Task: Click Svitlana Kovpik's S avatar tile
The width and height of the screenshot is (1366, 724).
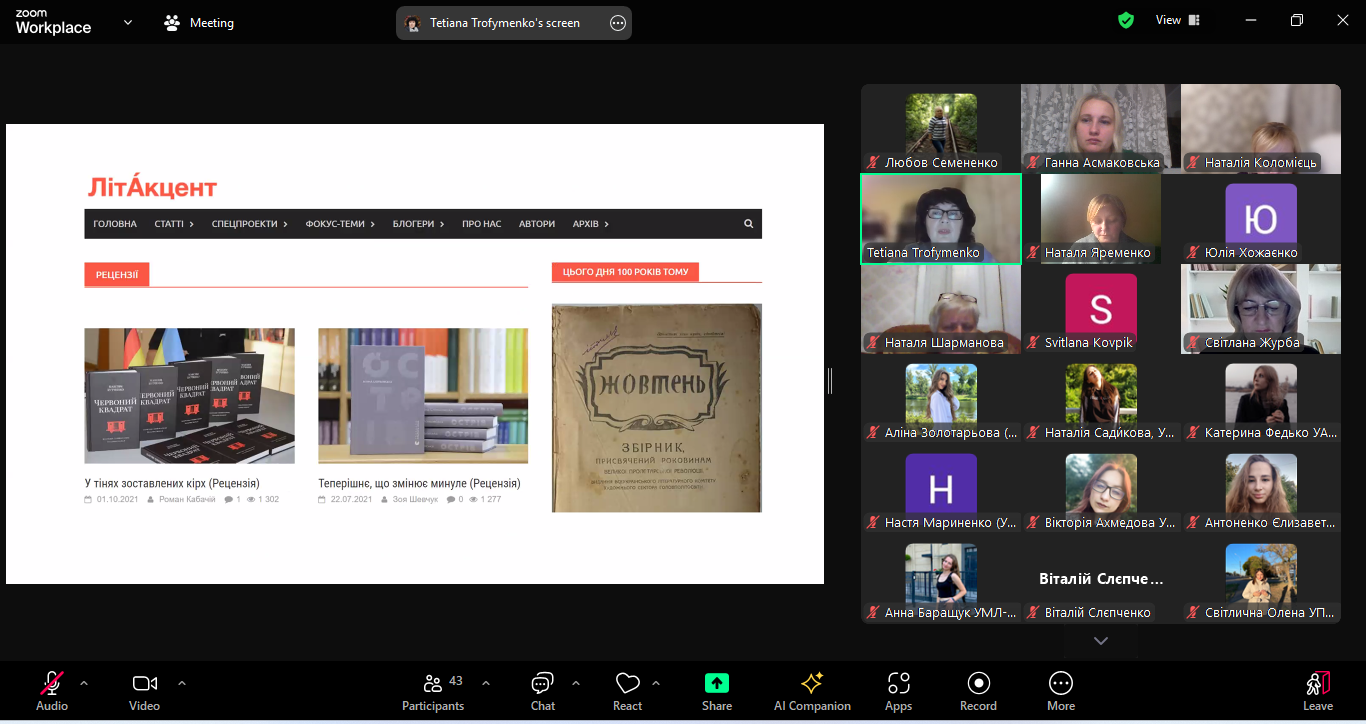Action: click(1101, 309)
